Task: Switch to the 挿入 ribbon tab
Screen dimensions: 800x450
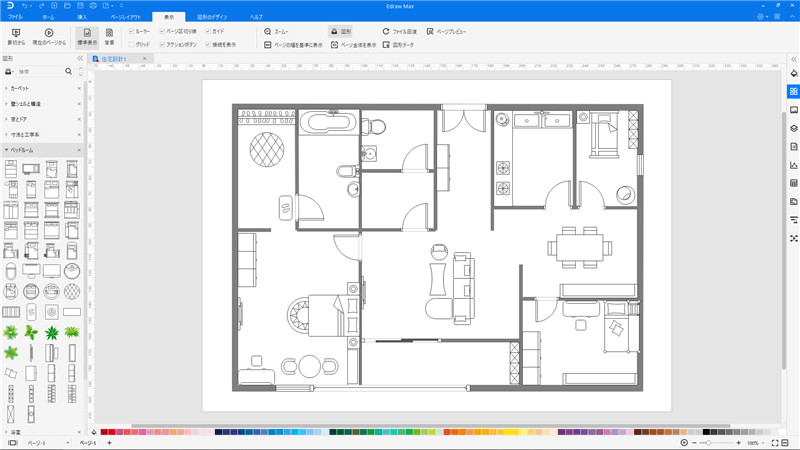Action: pos(82,17)
